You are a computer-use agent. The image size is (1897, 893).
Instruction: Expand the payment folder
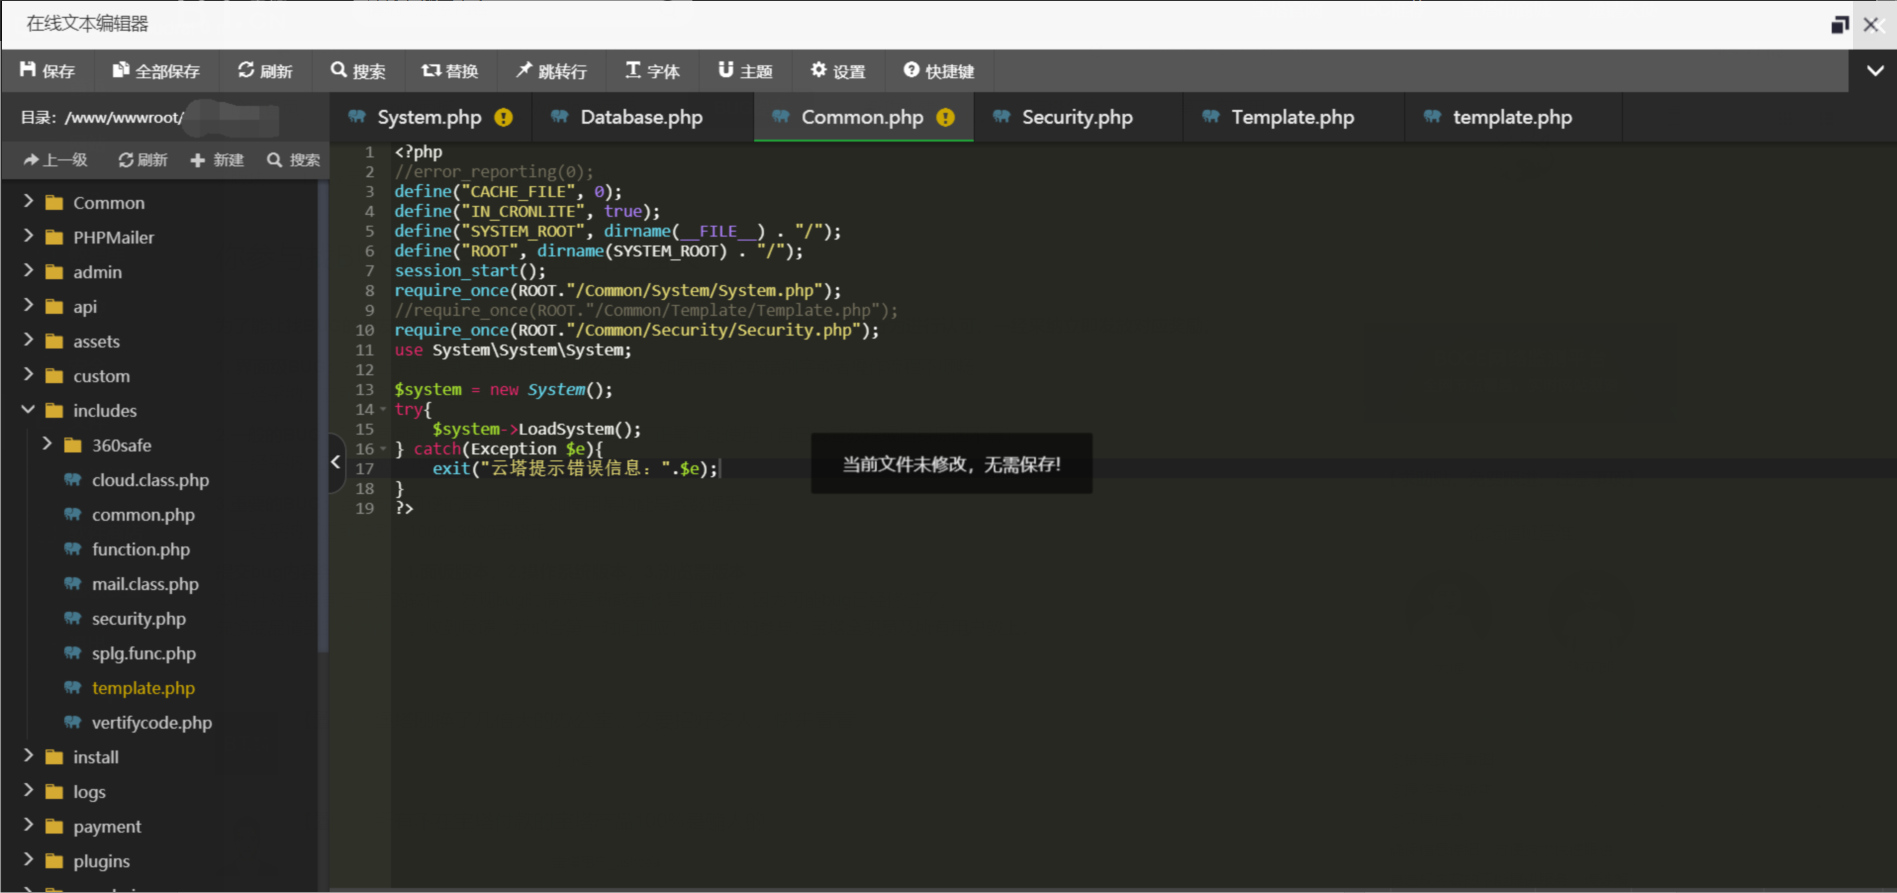click(28, 826)
